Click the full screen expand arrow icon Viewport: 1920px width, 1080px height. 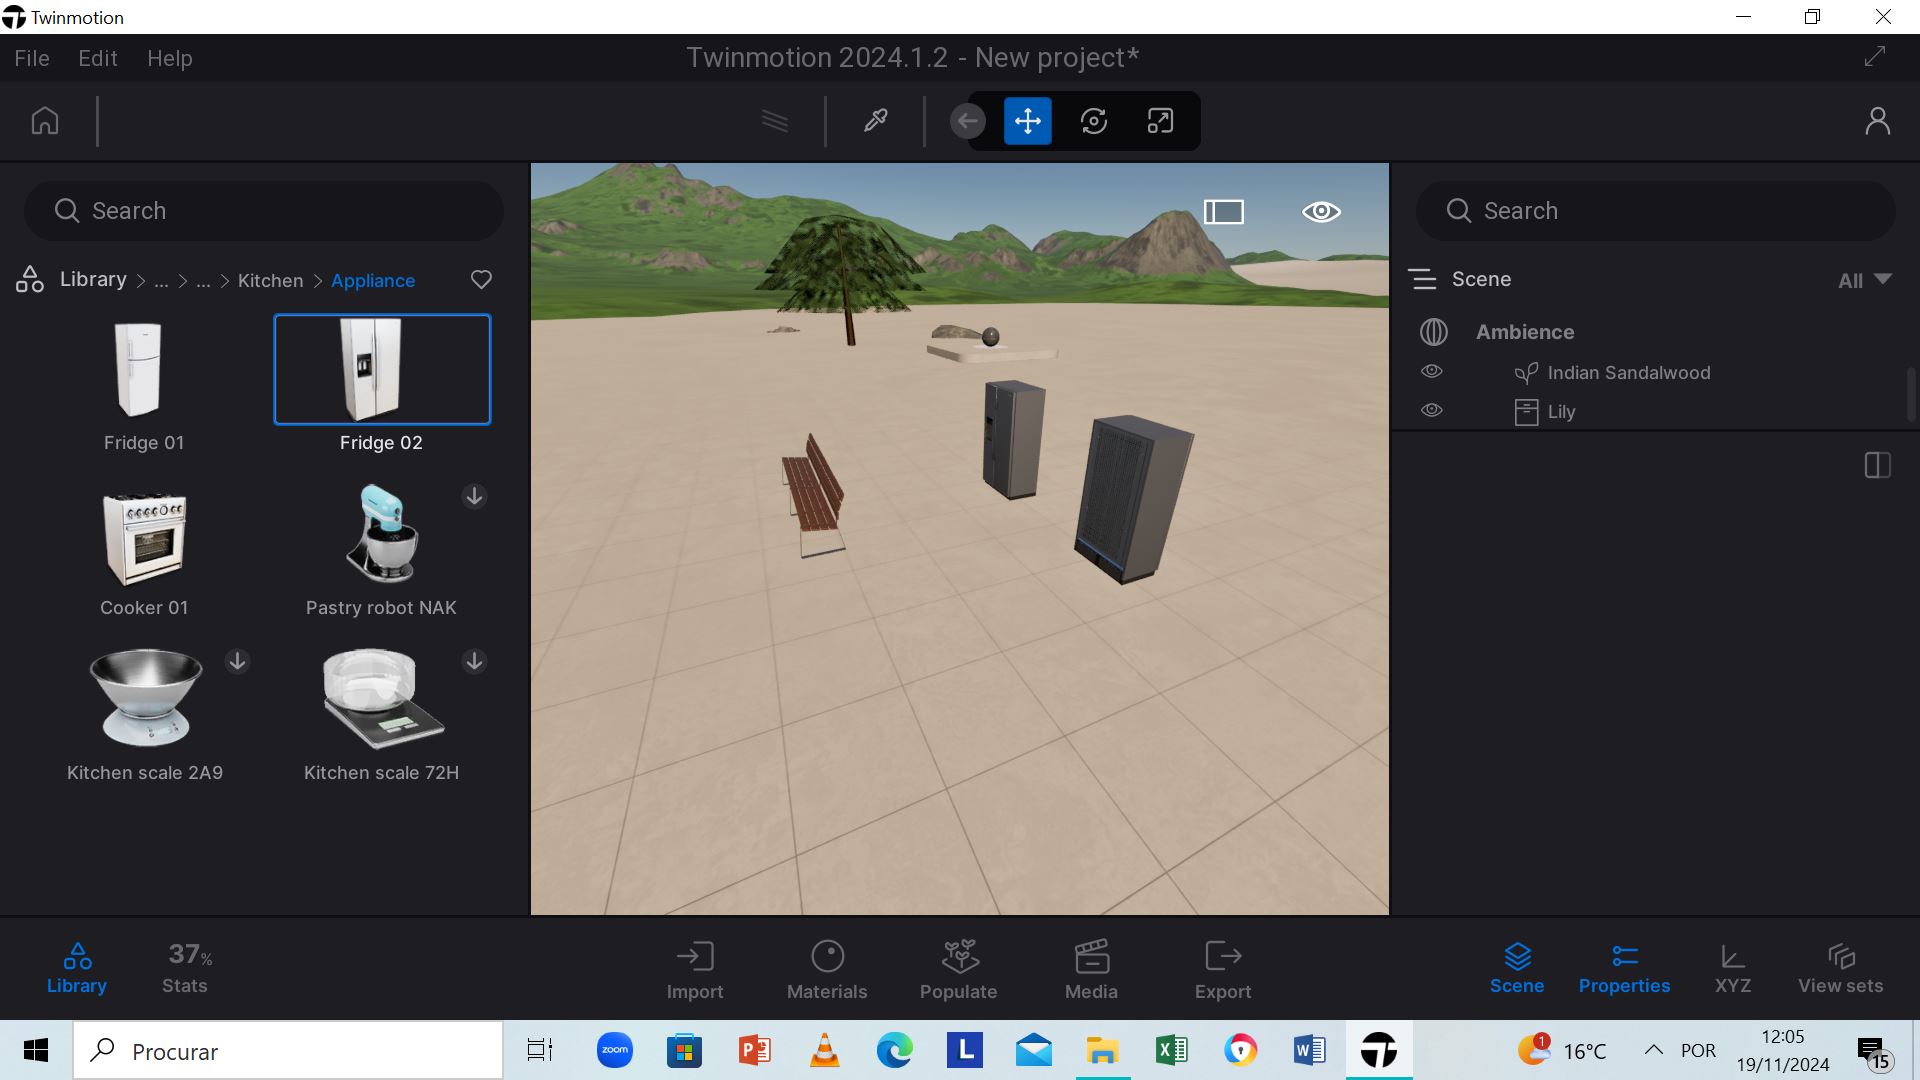click(x=1875, y=57)
